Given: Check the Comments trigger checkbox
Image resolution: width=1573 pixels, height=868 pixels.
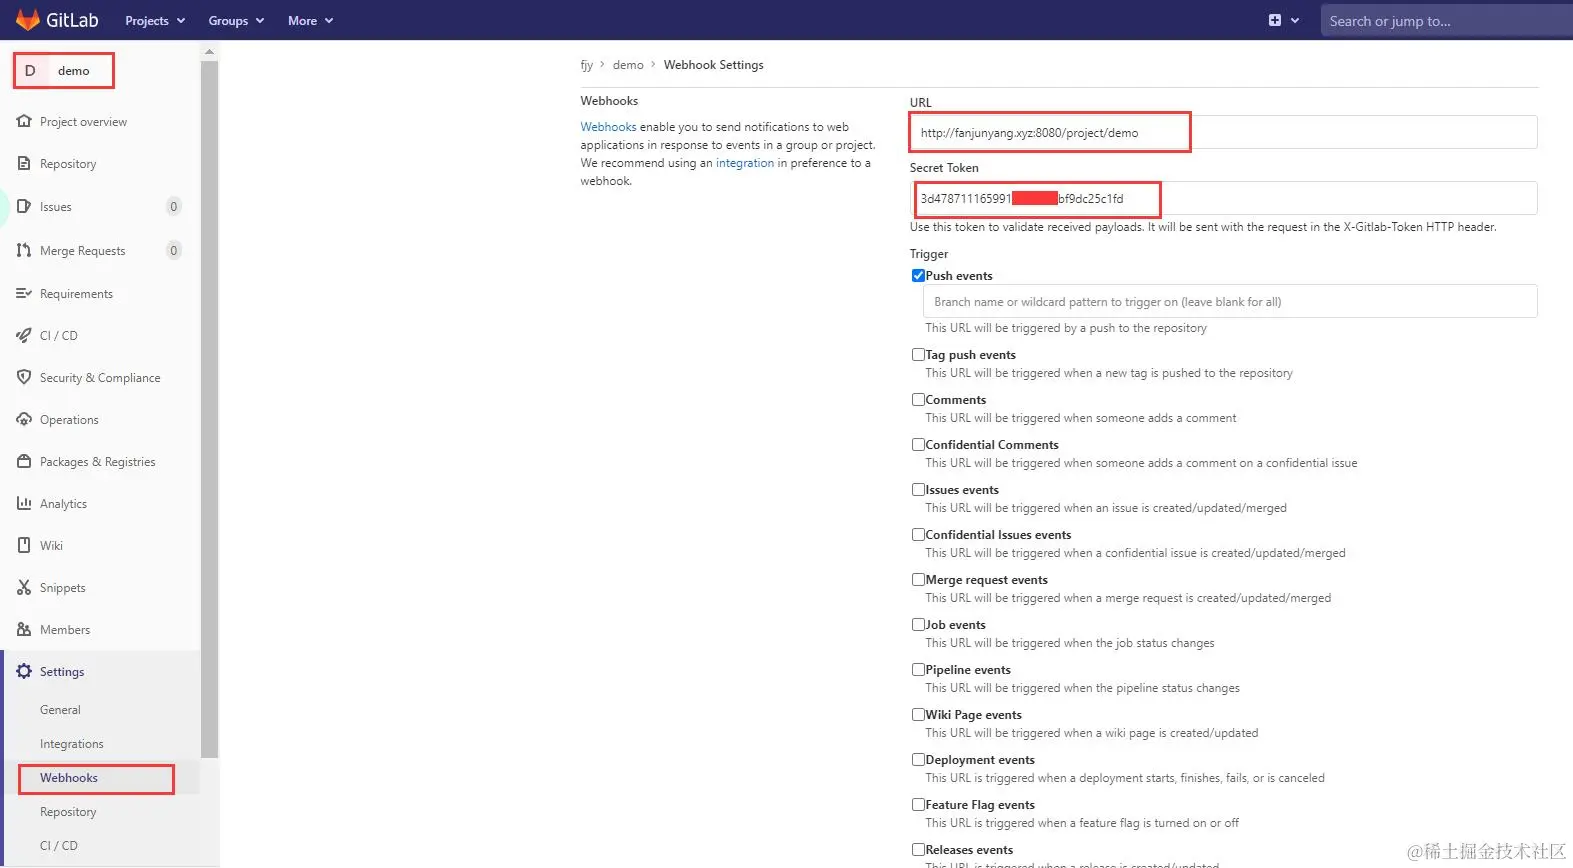Looking at the screenshot, I should coord(918,399).
